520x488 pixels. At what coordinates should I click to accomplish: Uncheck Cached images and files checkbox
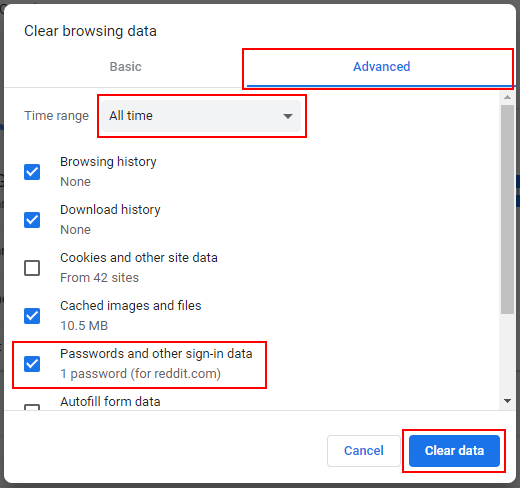32,316
